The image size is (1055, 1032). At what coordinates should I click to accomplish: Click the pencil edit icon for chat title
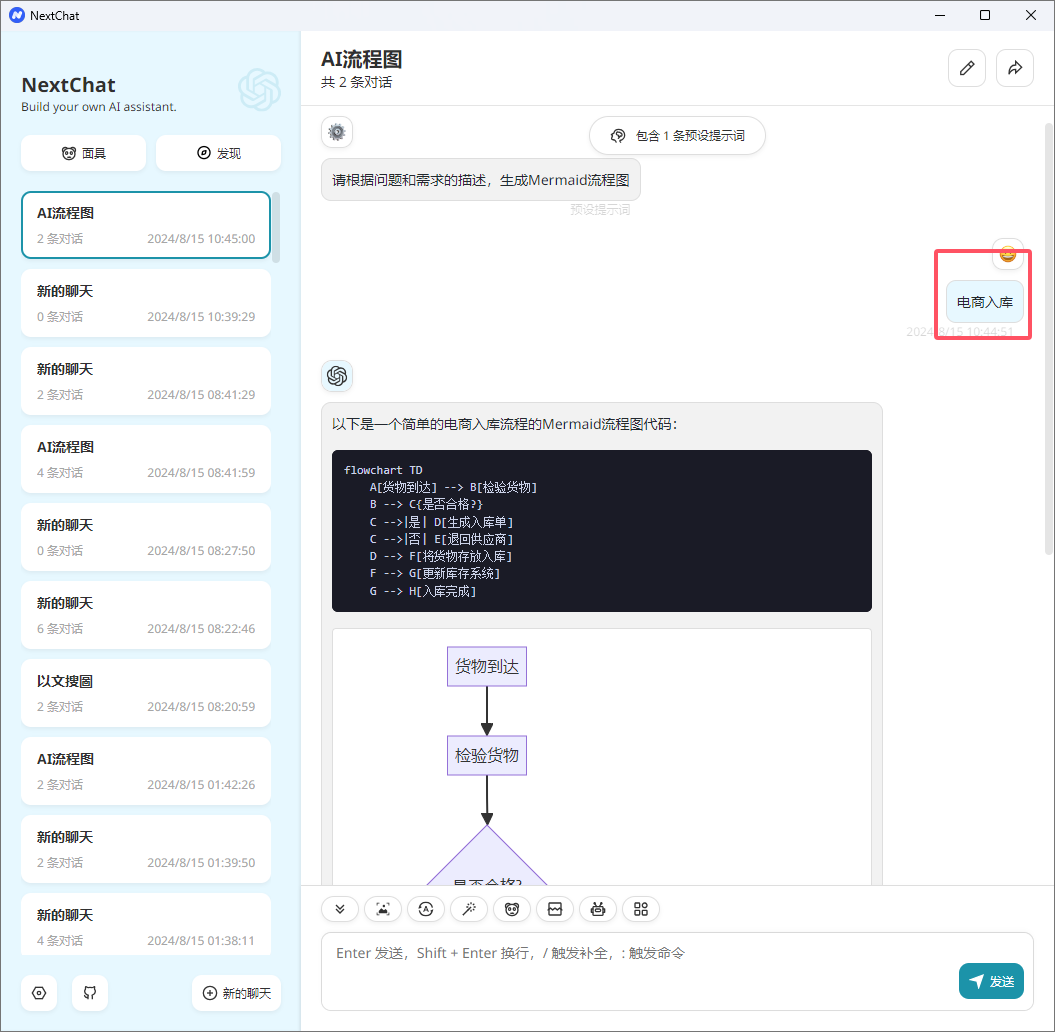967,68
